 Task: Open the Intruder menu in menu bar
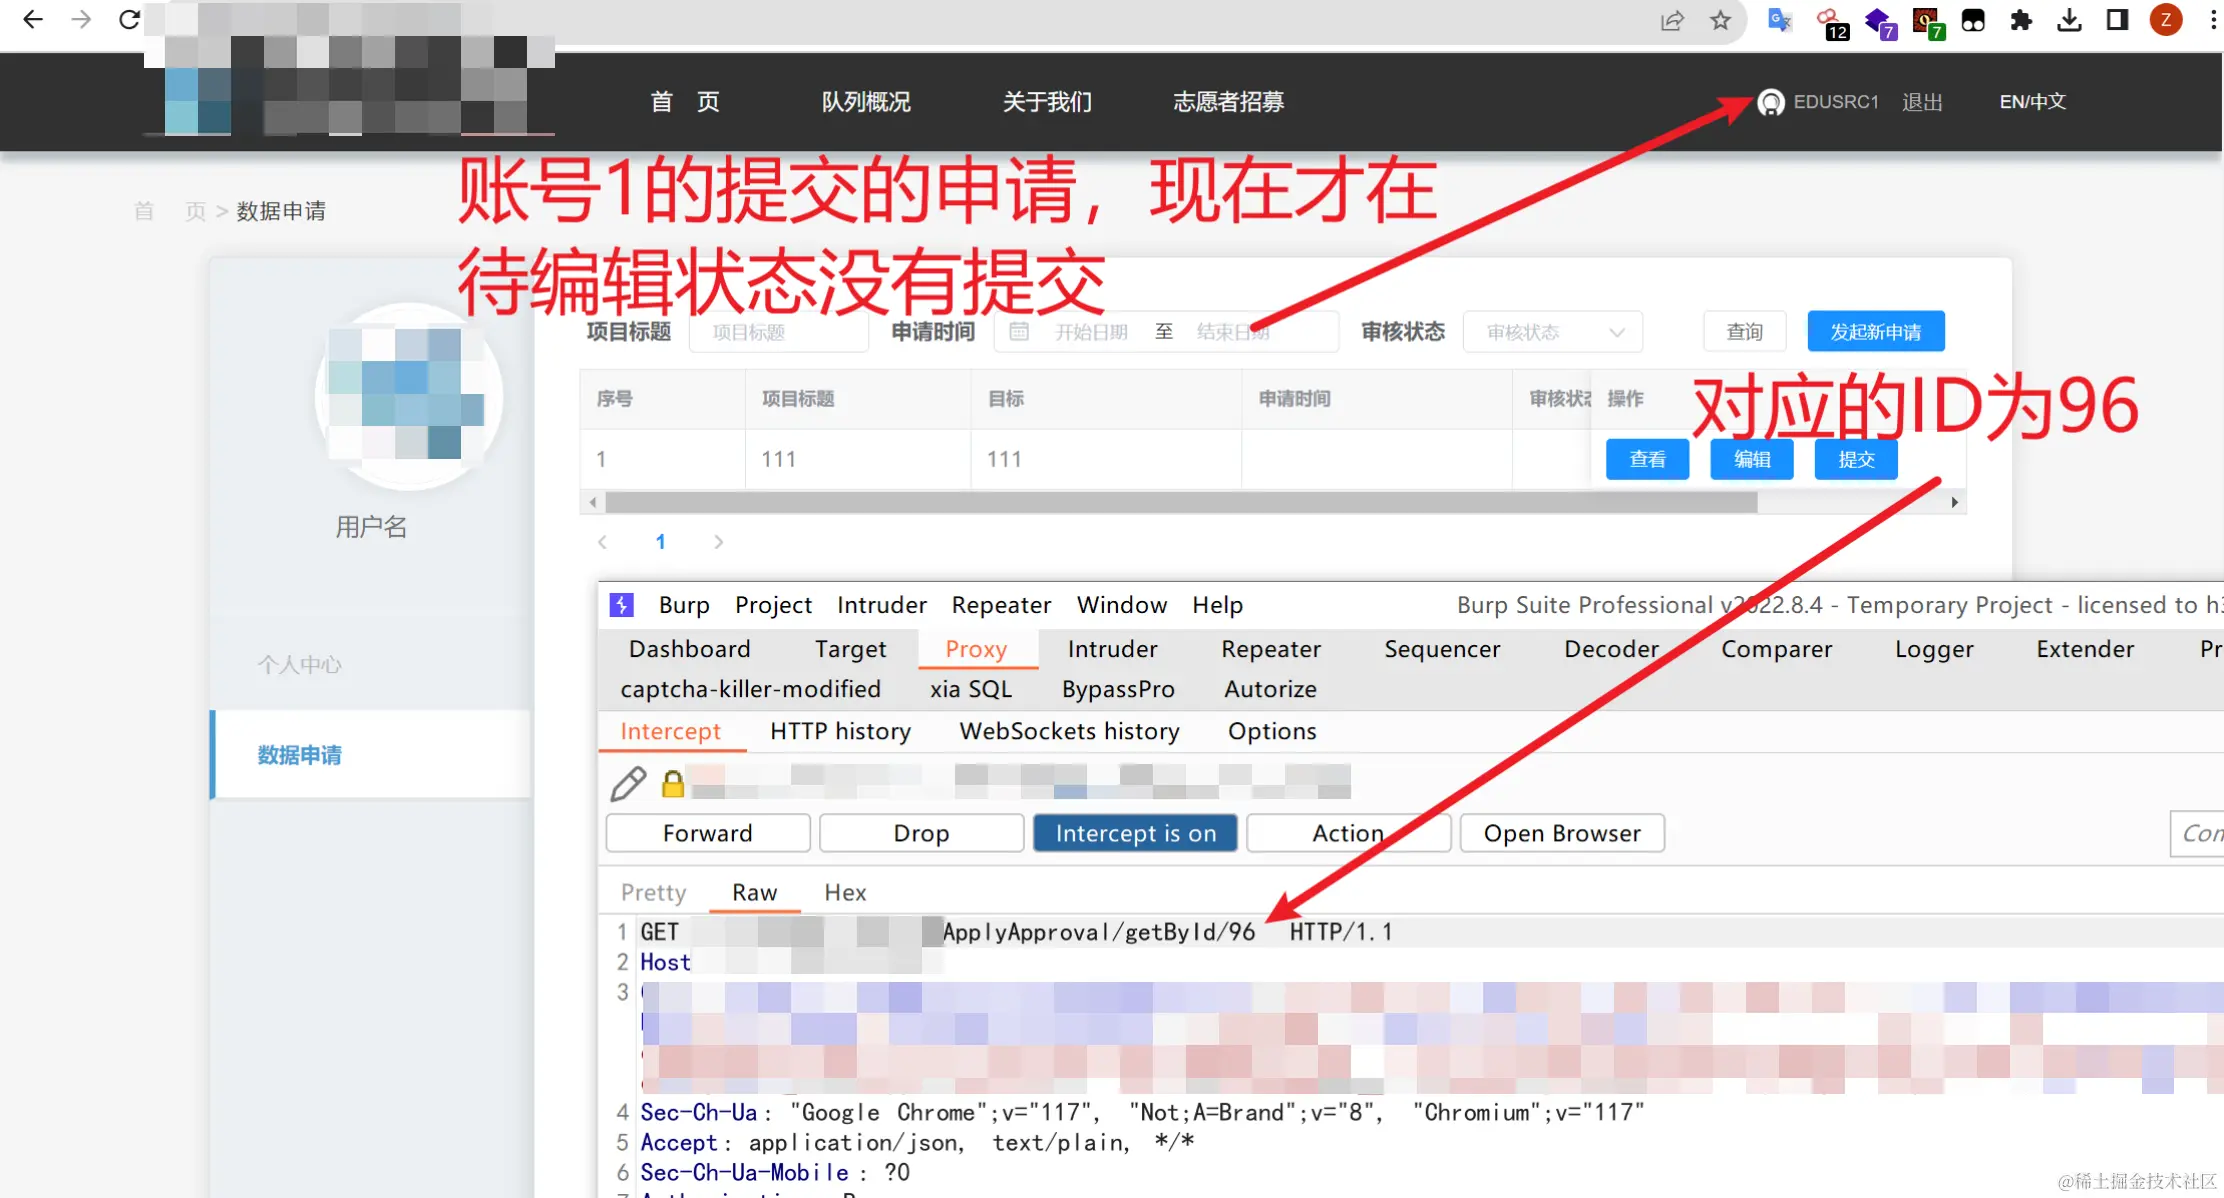point(881,605)
